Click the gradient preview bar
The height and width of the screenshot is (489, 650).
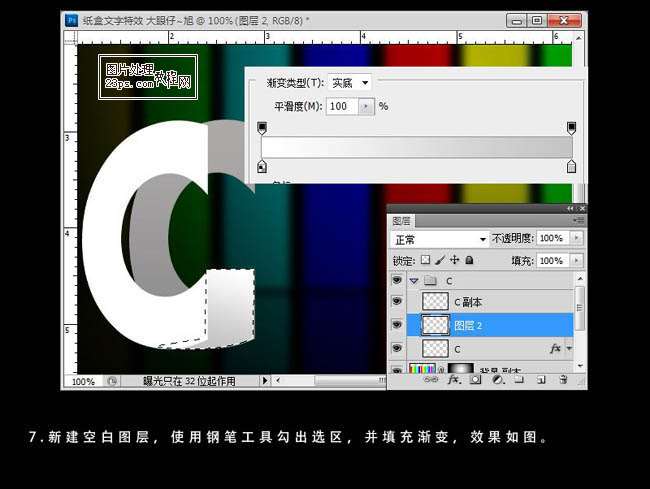pyautogui.click(x=417, y=147)
